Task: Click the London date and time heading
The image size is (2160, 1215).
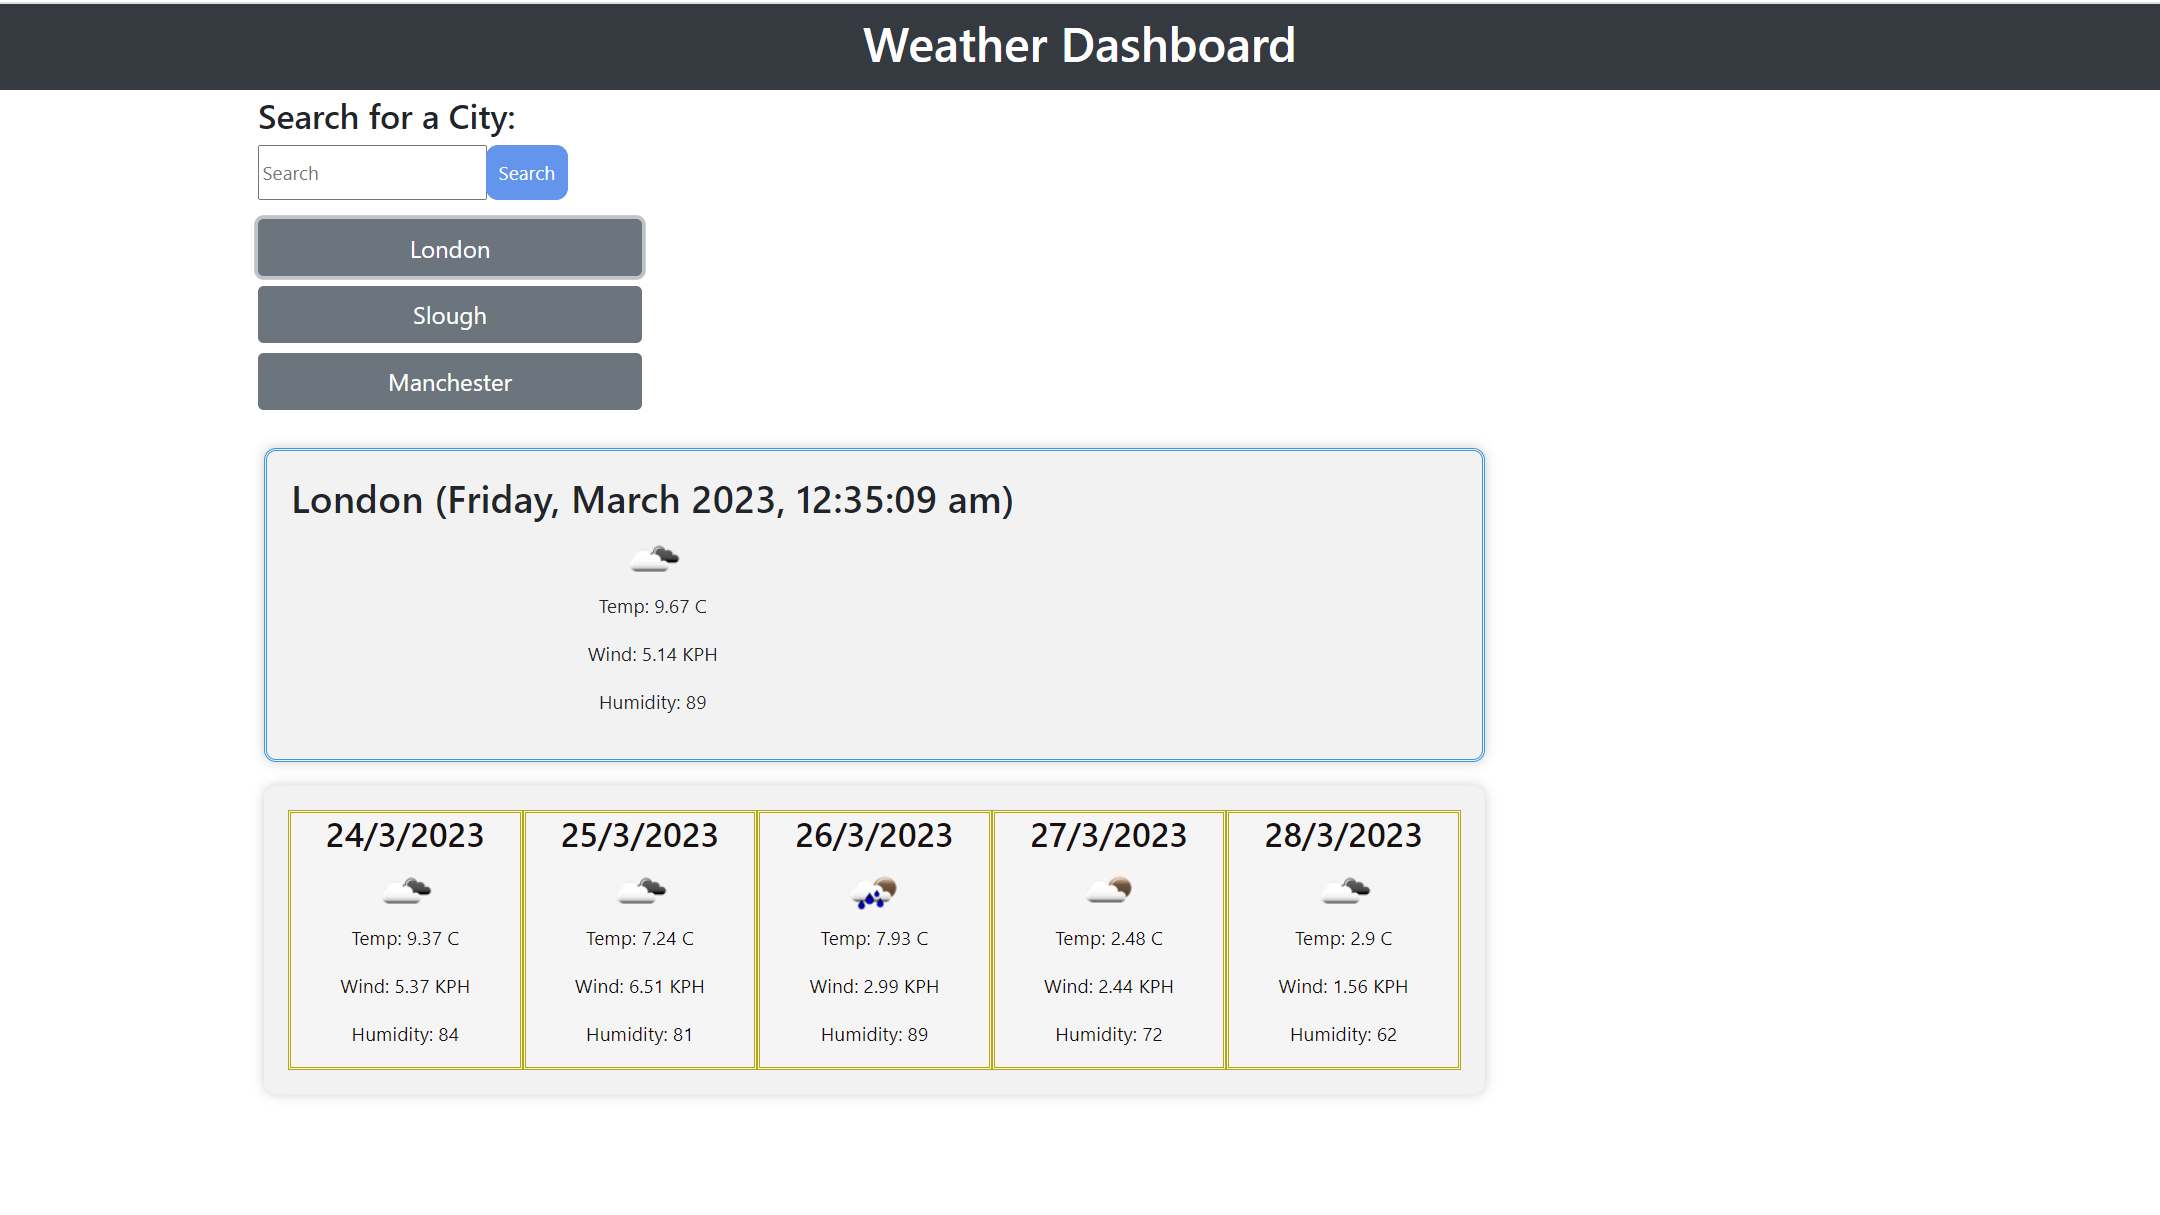Action: tap(652, 500)
